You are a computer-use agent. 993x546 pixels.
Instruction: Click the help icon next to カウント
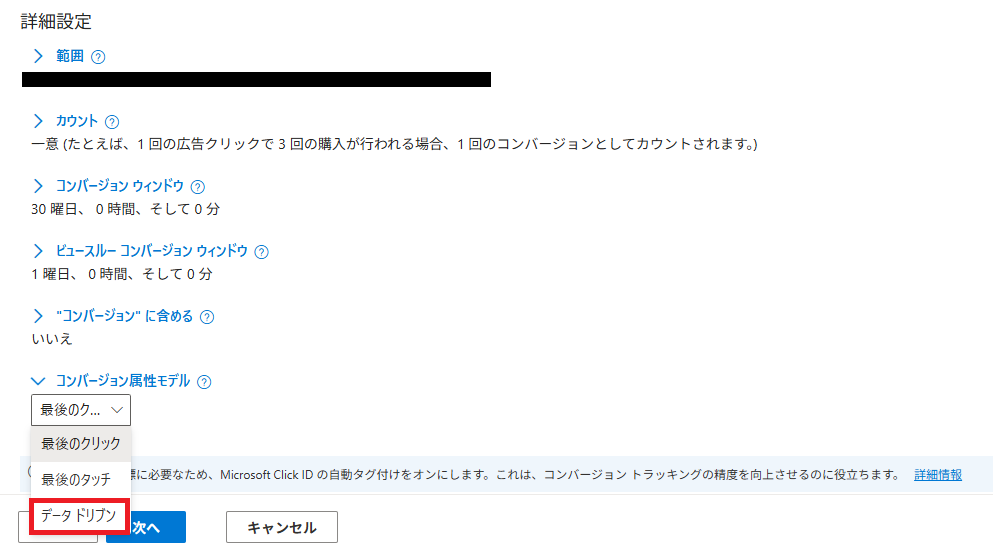(112, 122)
